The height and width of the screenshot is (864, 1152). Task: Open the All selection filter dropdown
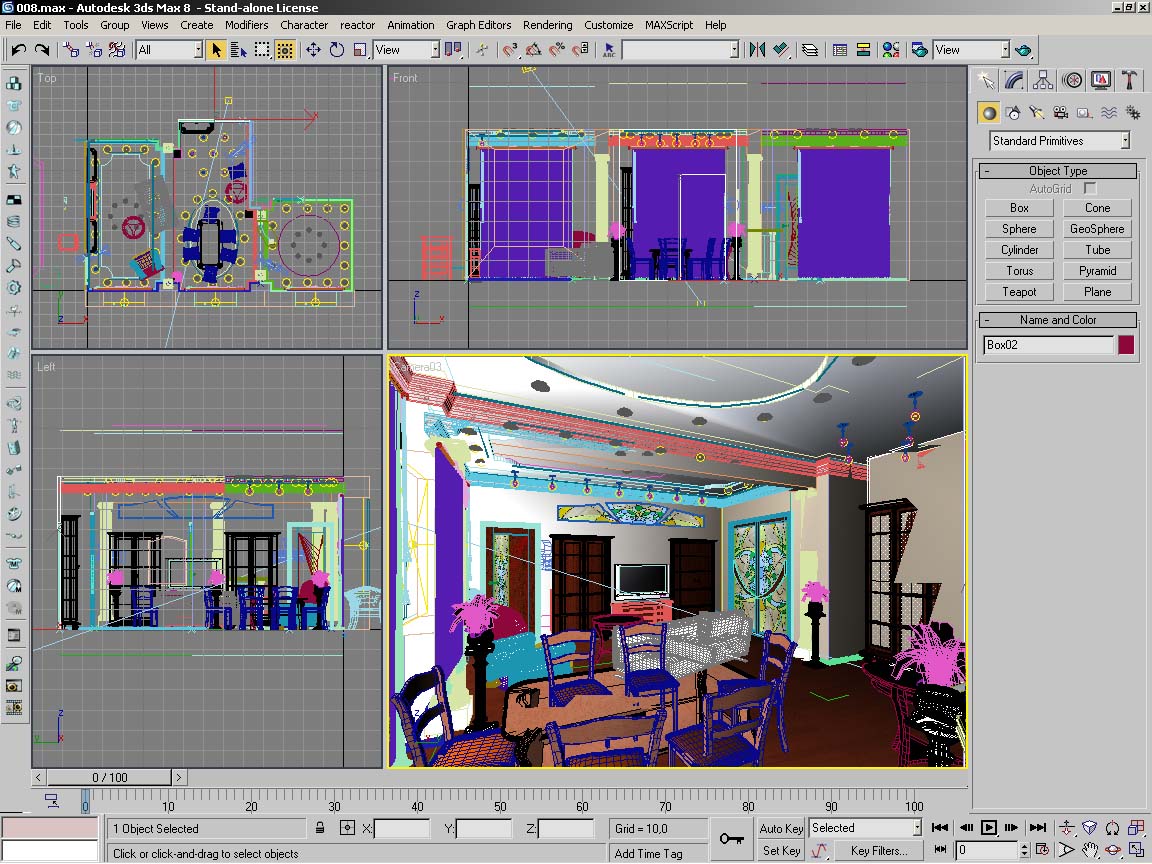[x=169, y=50]
